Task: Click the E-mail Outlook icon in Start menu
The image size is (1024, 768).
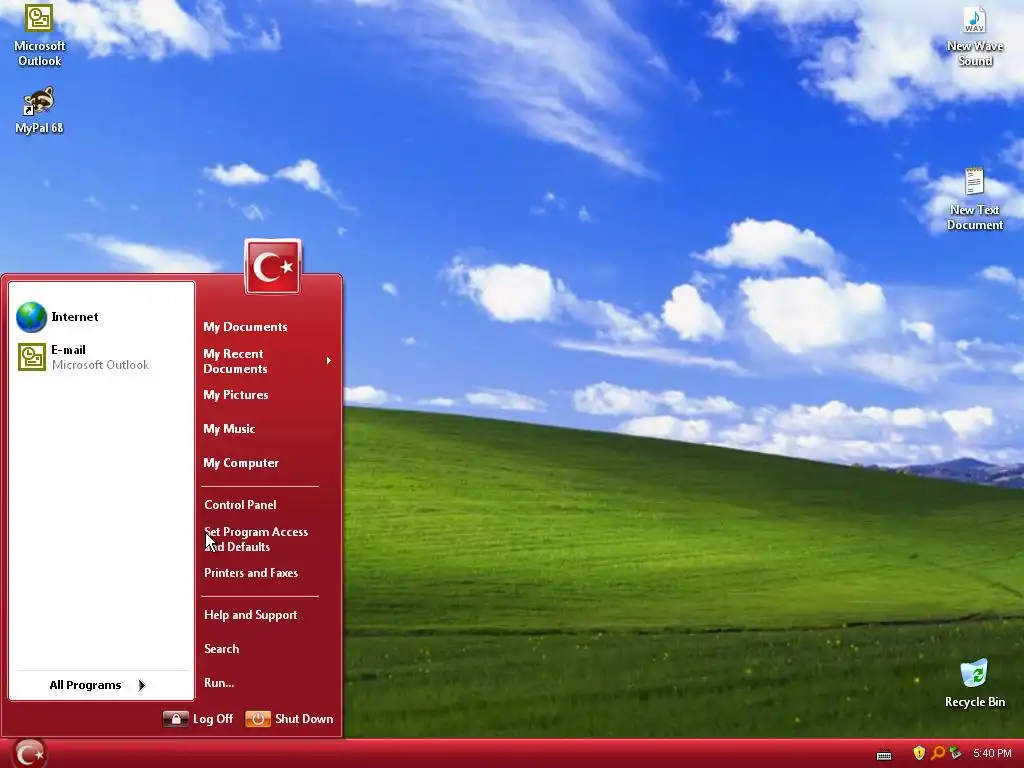Action: (31, 357)
